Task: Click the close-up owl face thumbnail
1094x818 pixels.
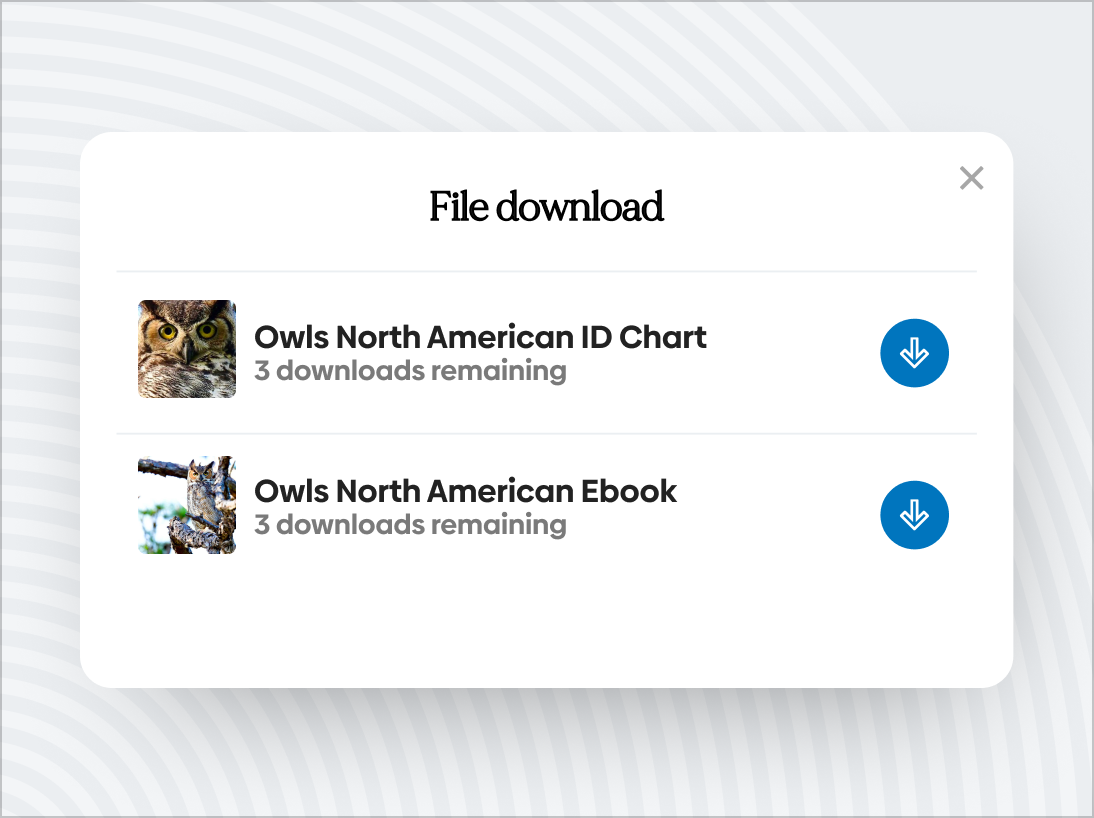Action: pos(187,349)
